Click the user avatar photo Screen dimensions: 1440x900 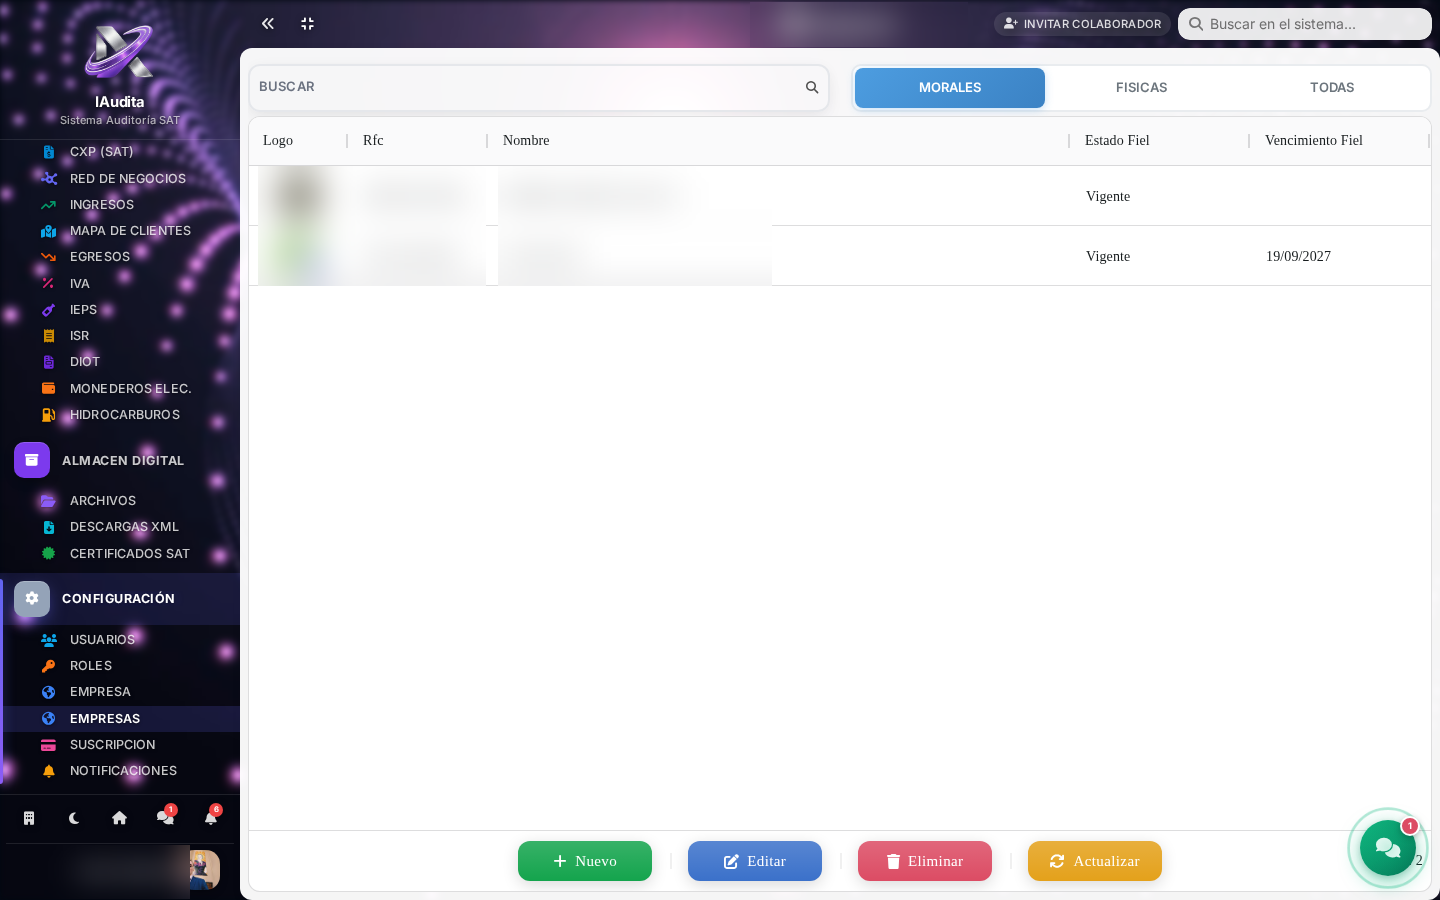pyautogui.click(x=204, y=870)
